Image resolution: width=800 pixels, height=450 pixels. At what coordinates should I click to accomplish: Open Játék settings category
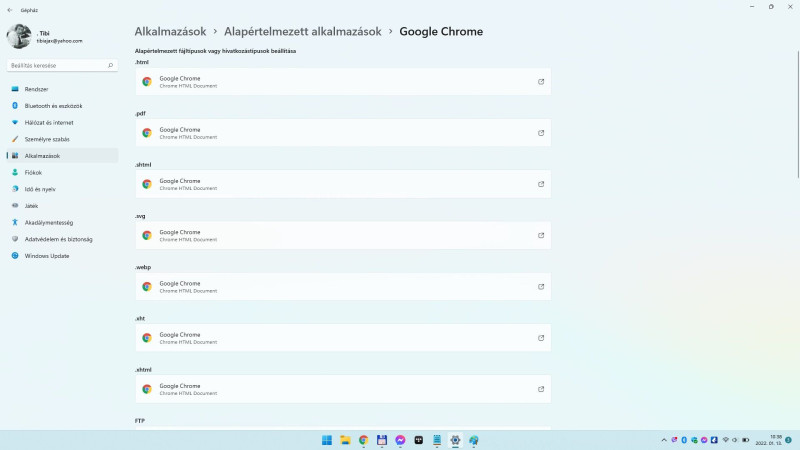[62, 206]
